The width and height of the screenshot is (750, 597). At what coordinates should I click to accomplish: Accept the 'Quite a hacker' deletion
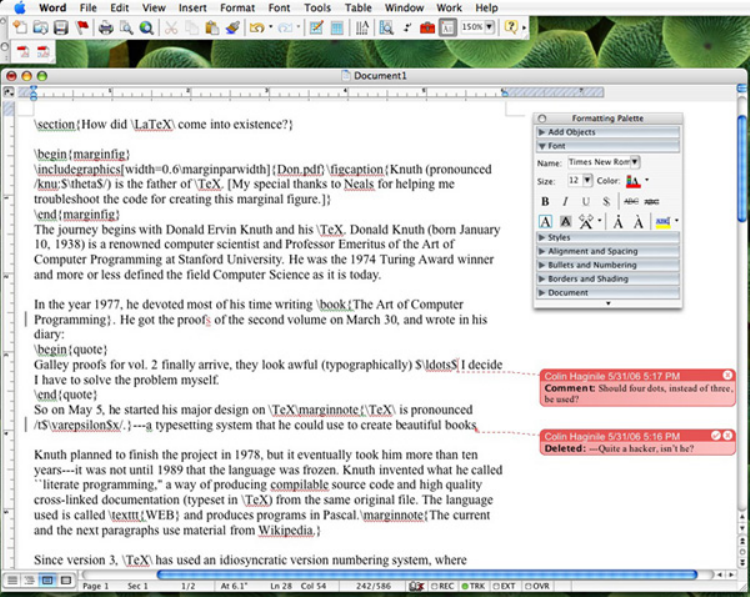coord(716,435)
